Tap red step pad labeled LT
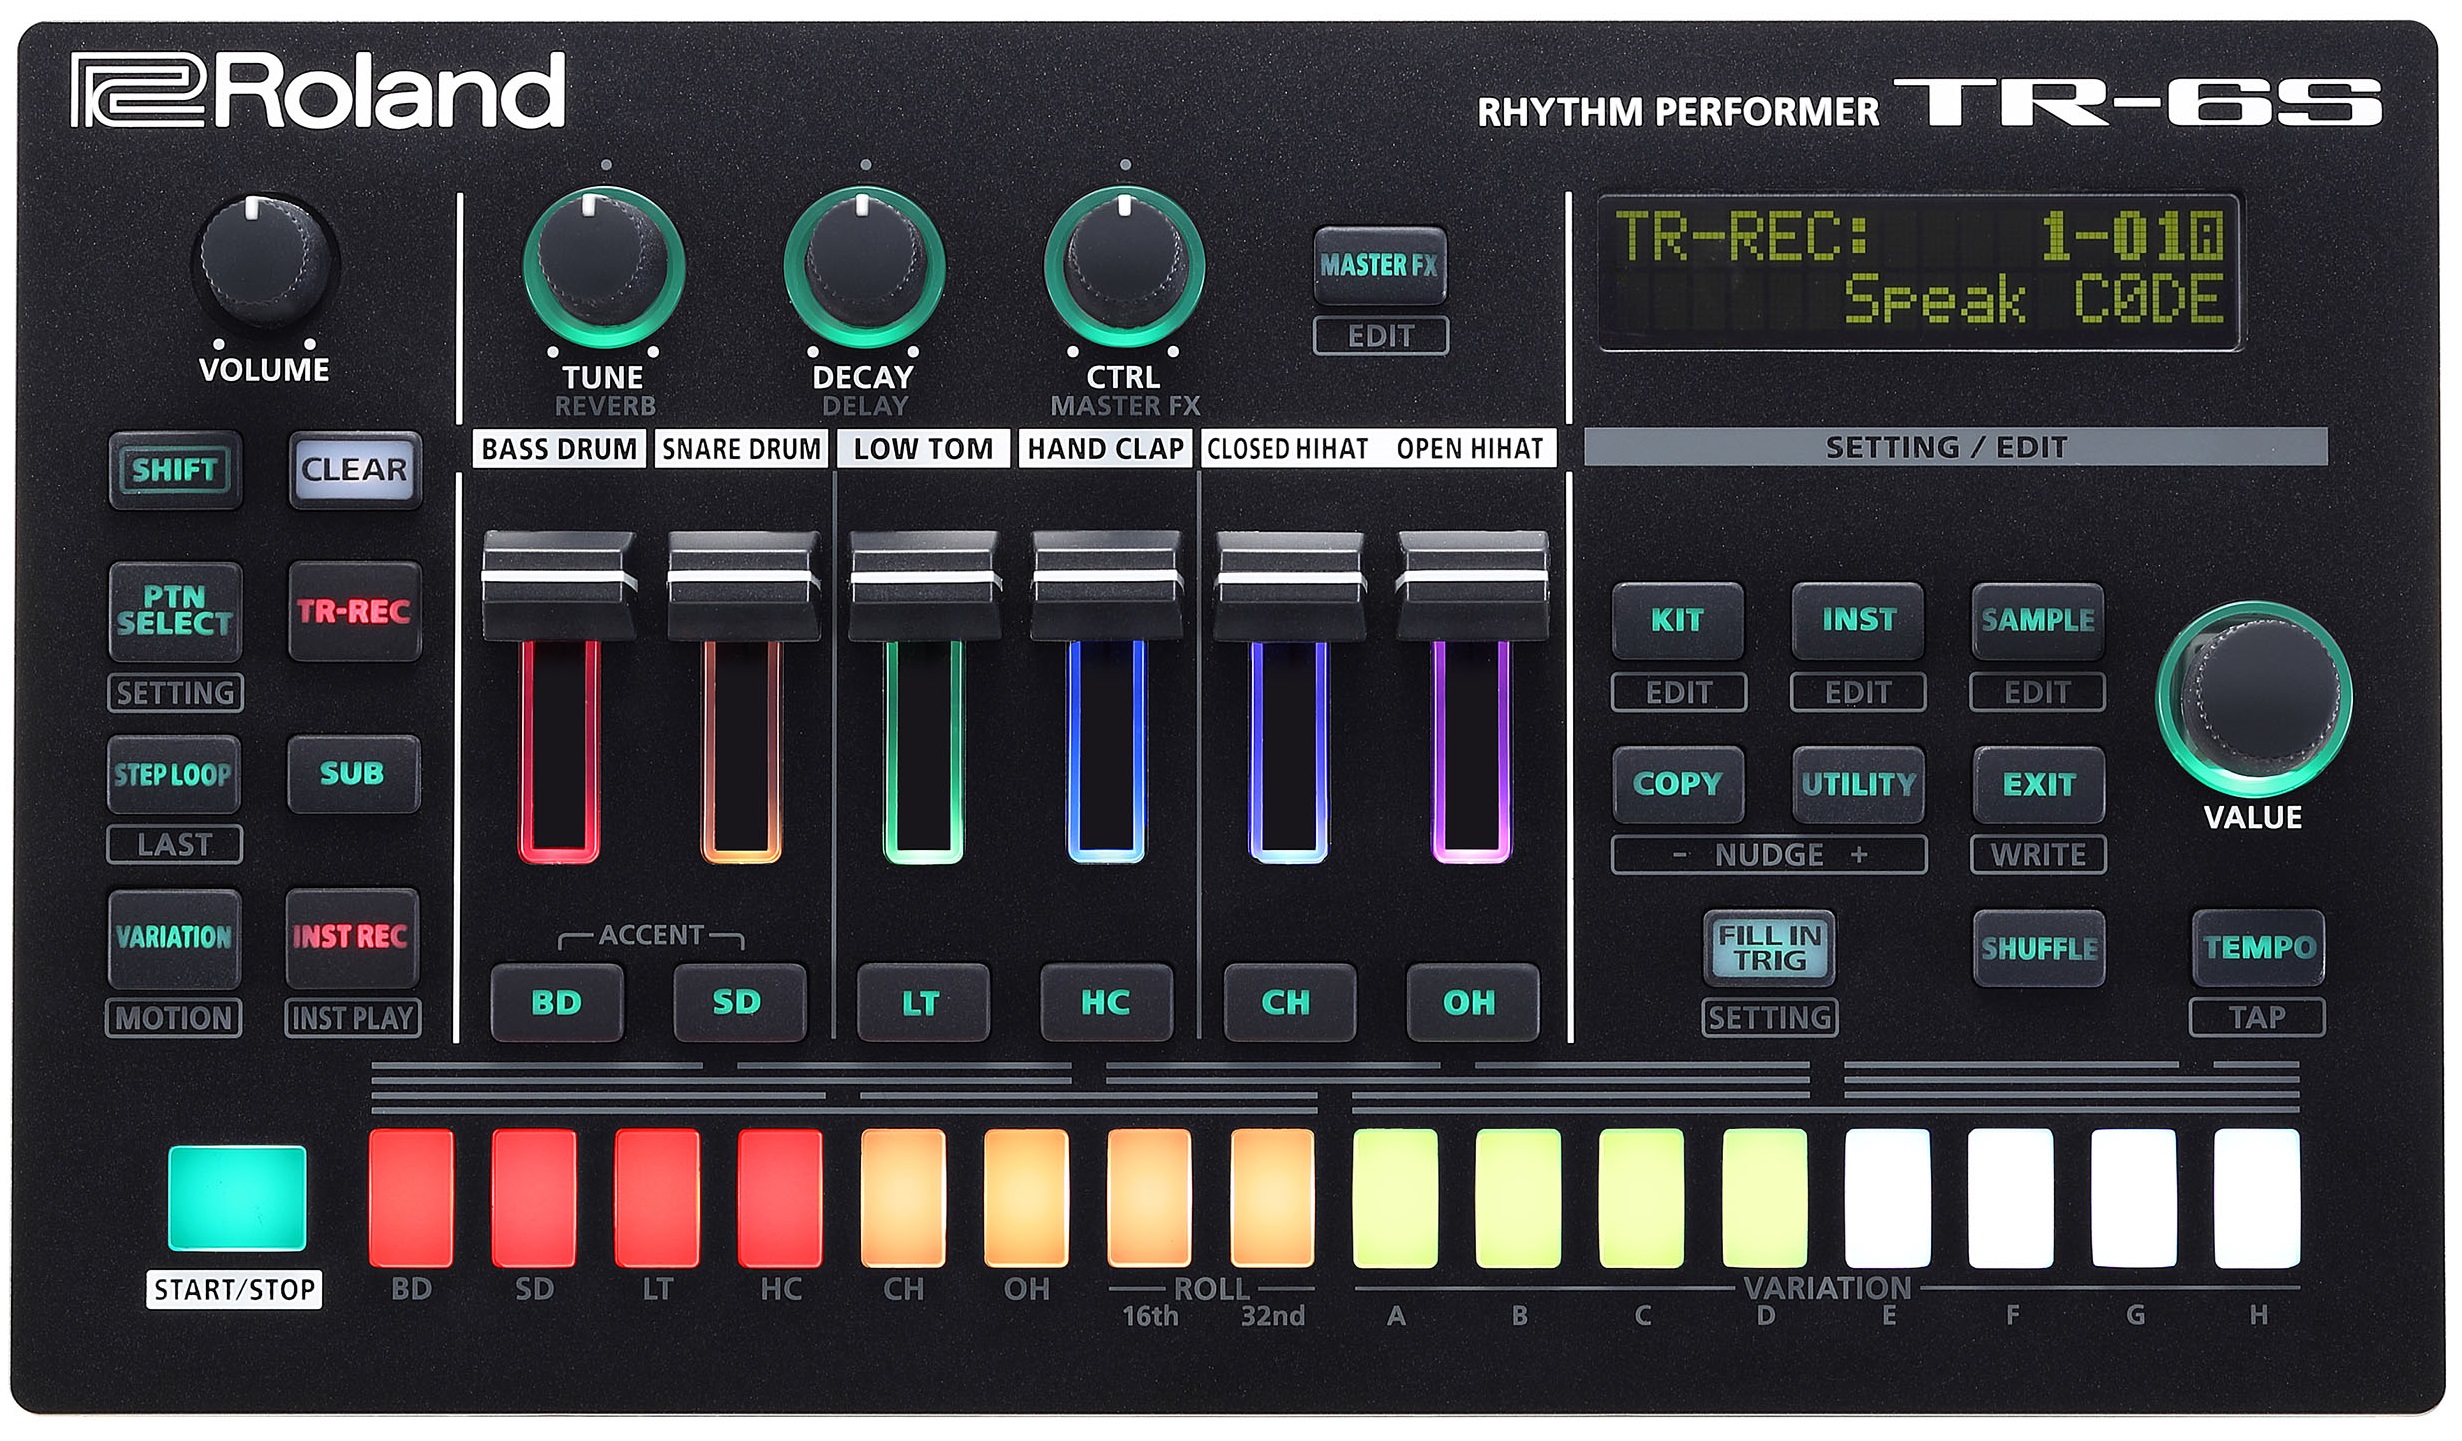This screenshot has width=2462, height=1441. pyautogui.click(x=657, y=1198)
